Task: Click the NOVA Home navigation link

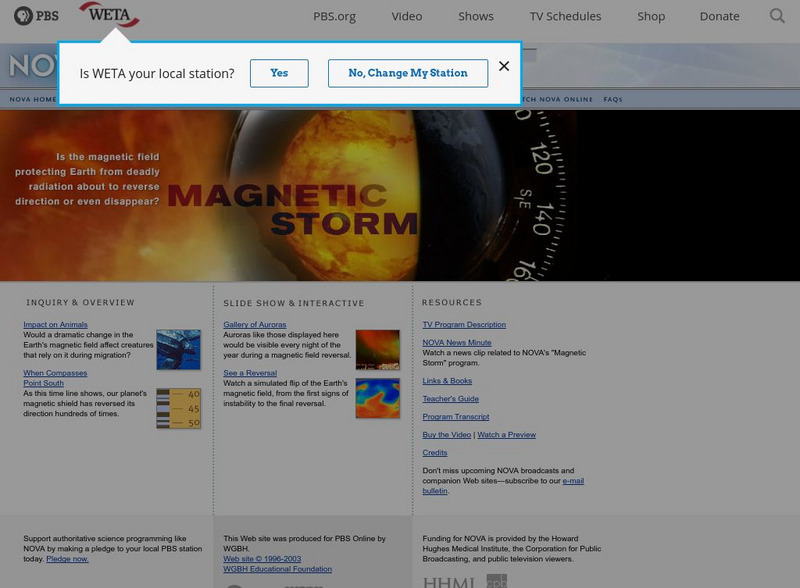Action: (x=33, y=100)
